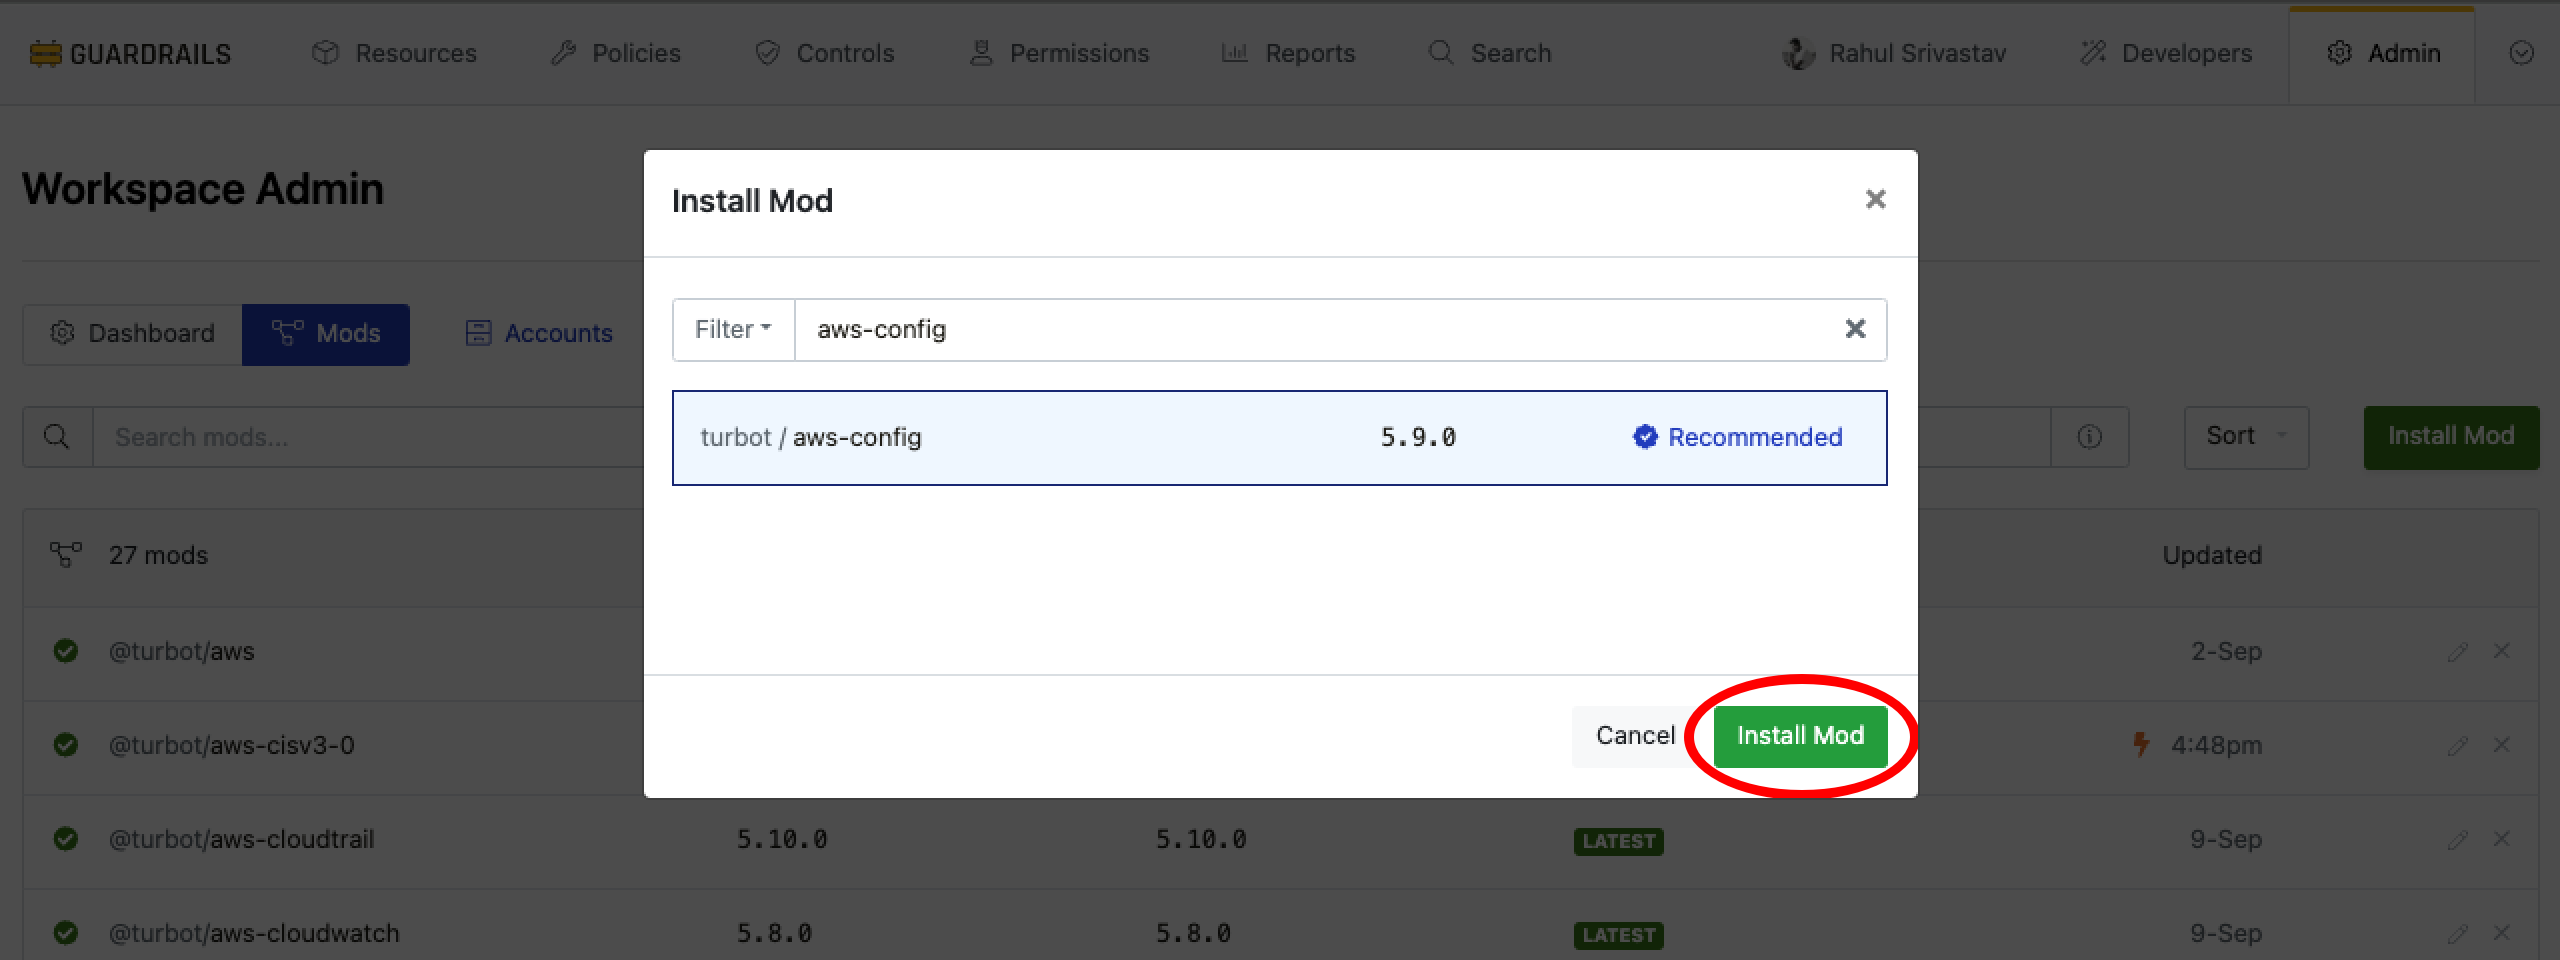The width and height of the screenshot is (2560, 960).
Task: Click edit pencil for @turbot/aws mod
Action: (x=2457, y=652)
